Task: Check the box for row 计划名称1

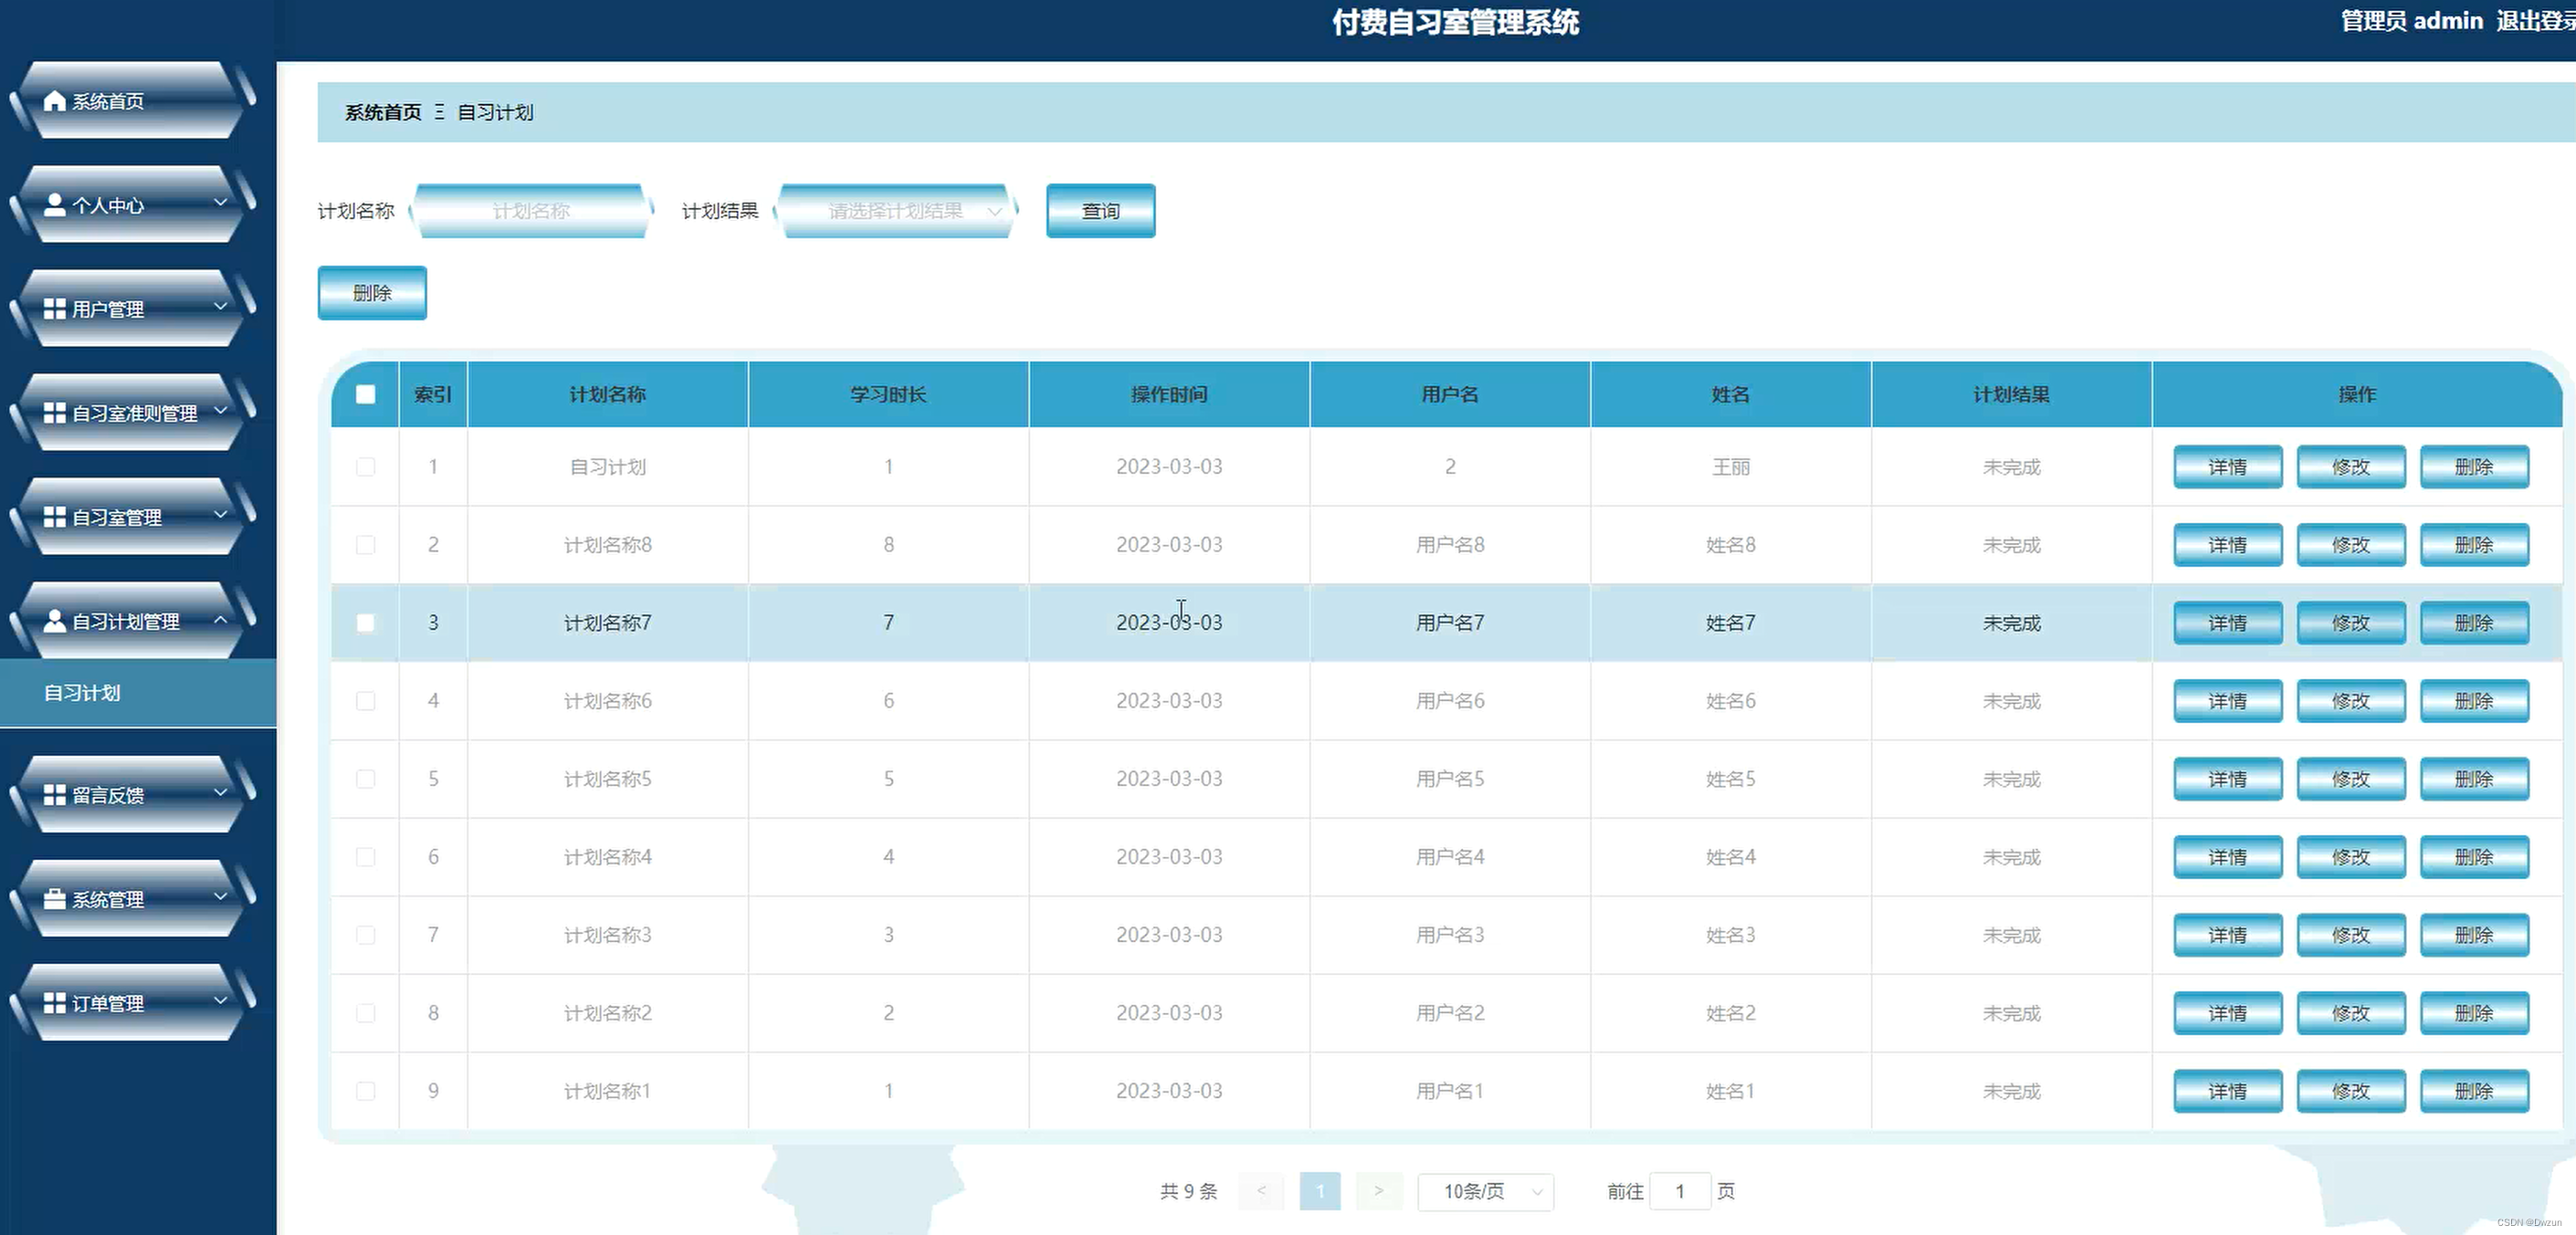Action: (x=366, y=1091)
